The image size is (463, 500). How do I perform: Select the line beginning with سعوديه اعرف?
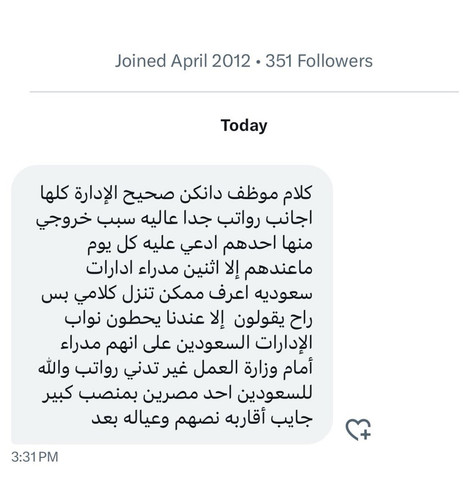point(177,294)
